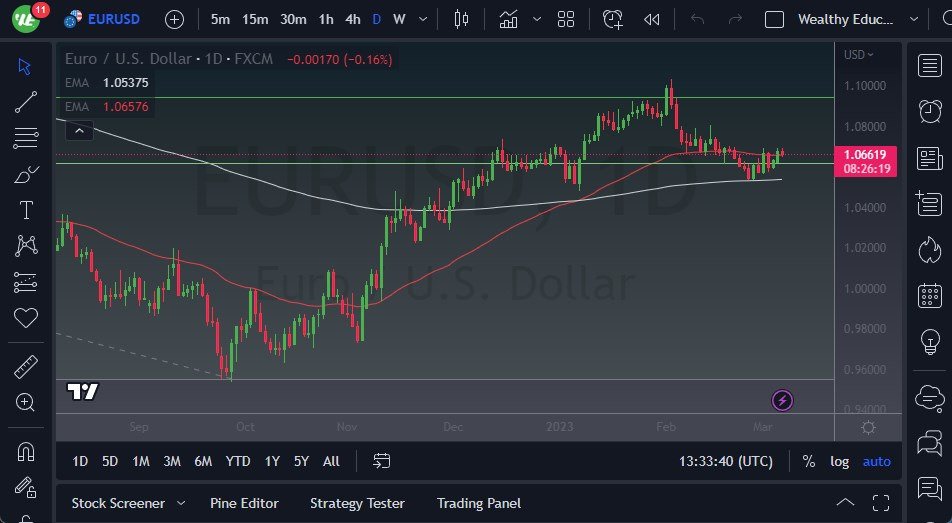Open the candlestick chart style selector
The height and width of the screenshot is (523, 952).
click(461, 19)
